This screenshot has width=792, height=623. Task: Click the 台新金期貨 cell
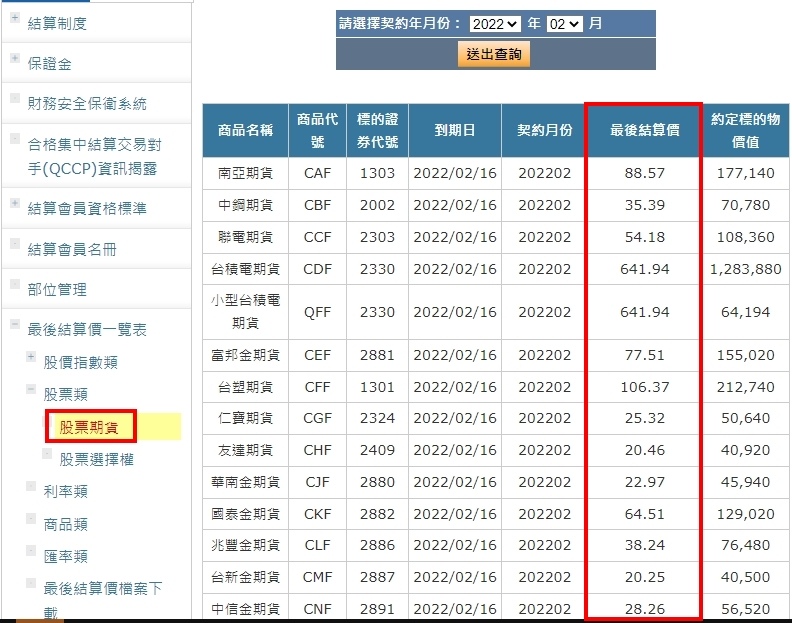[245, 577]
